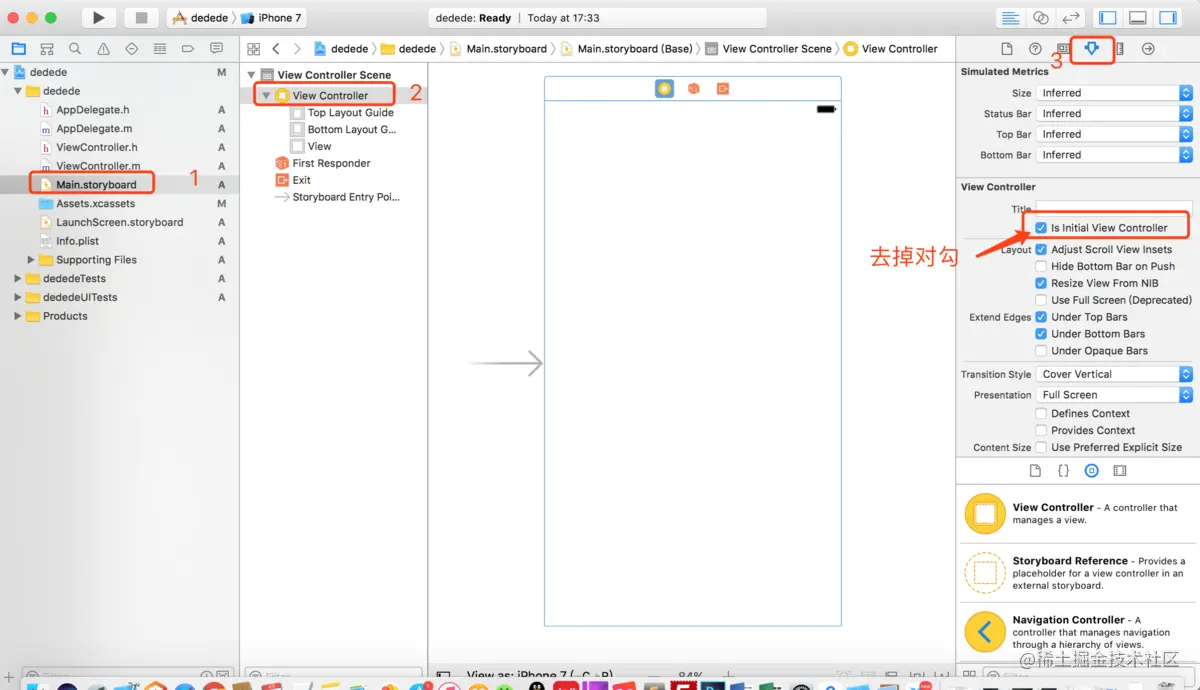Screen dimensions: 1200x690
Task: Open the issue navigator warning triangle
Action: click(103, 48)
